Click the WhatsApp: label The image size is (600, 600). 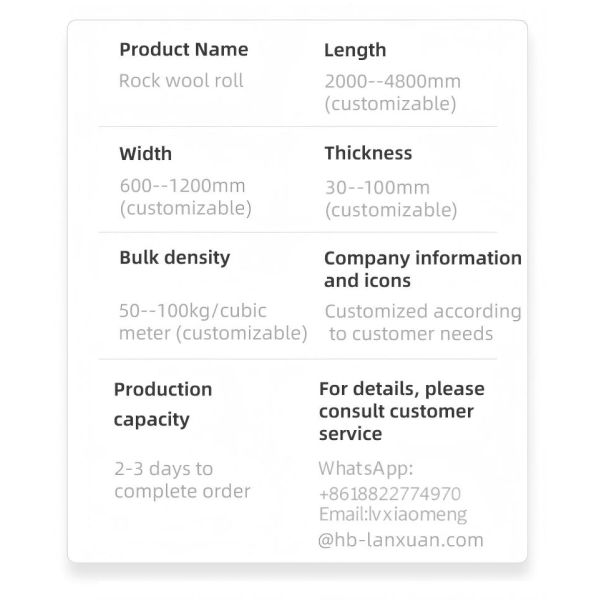[x=365, y=468]
